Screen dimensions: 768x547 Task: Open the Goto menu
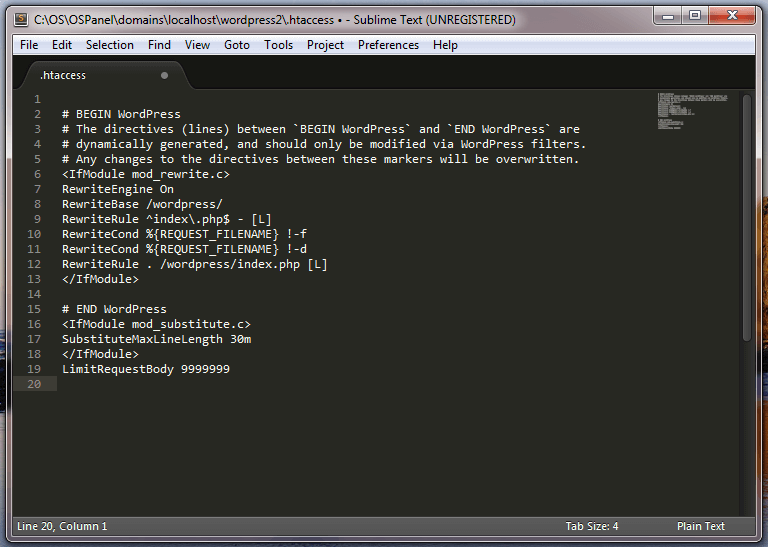coord(237,45)
